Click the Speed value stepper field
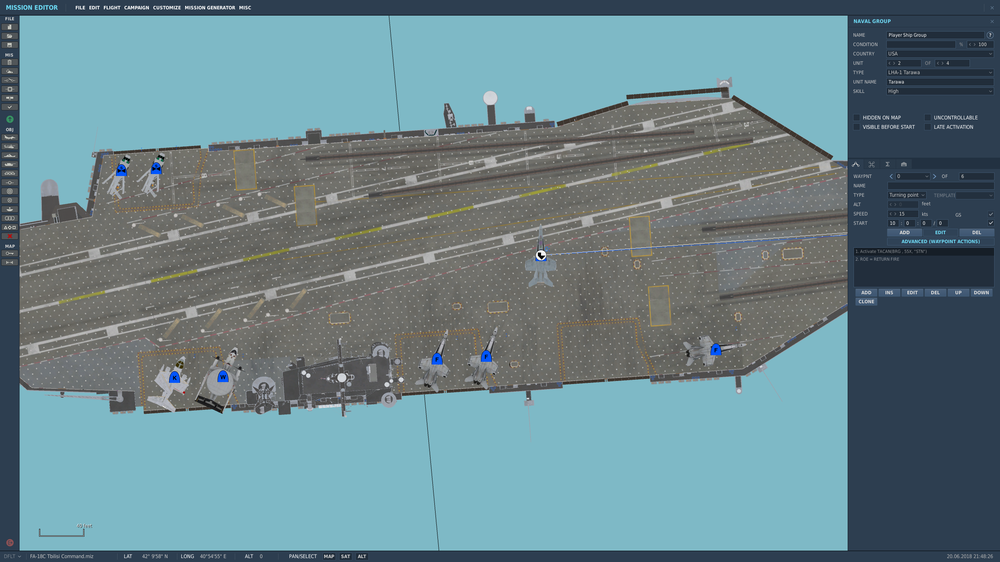 pyautogui.click(x=902, y=214)
